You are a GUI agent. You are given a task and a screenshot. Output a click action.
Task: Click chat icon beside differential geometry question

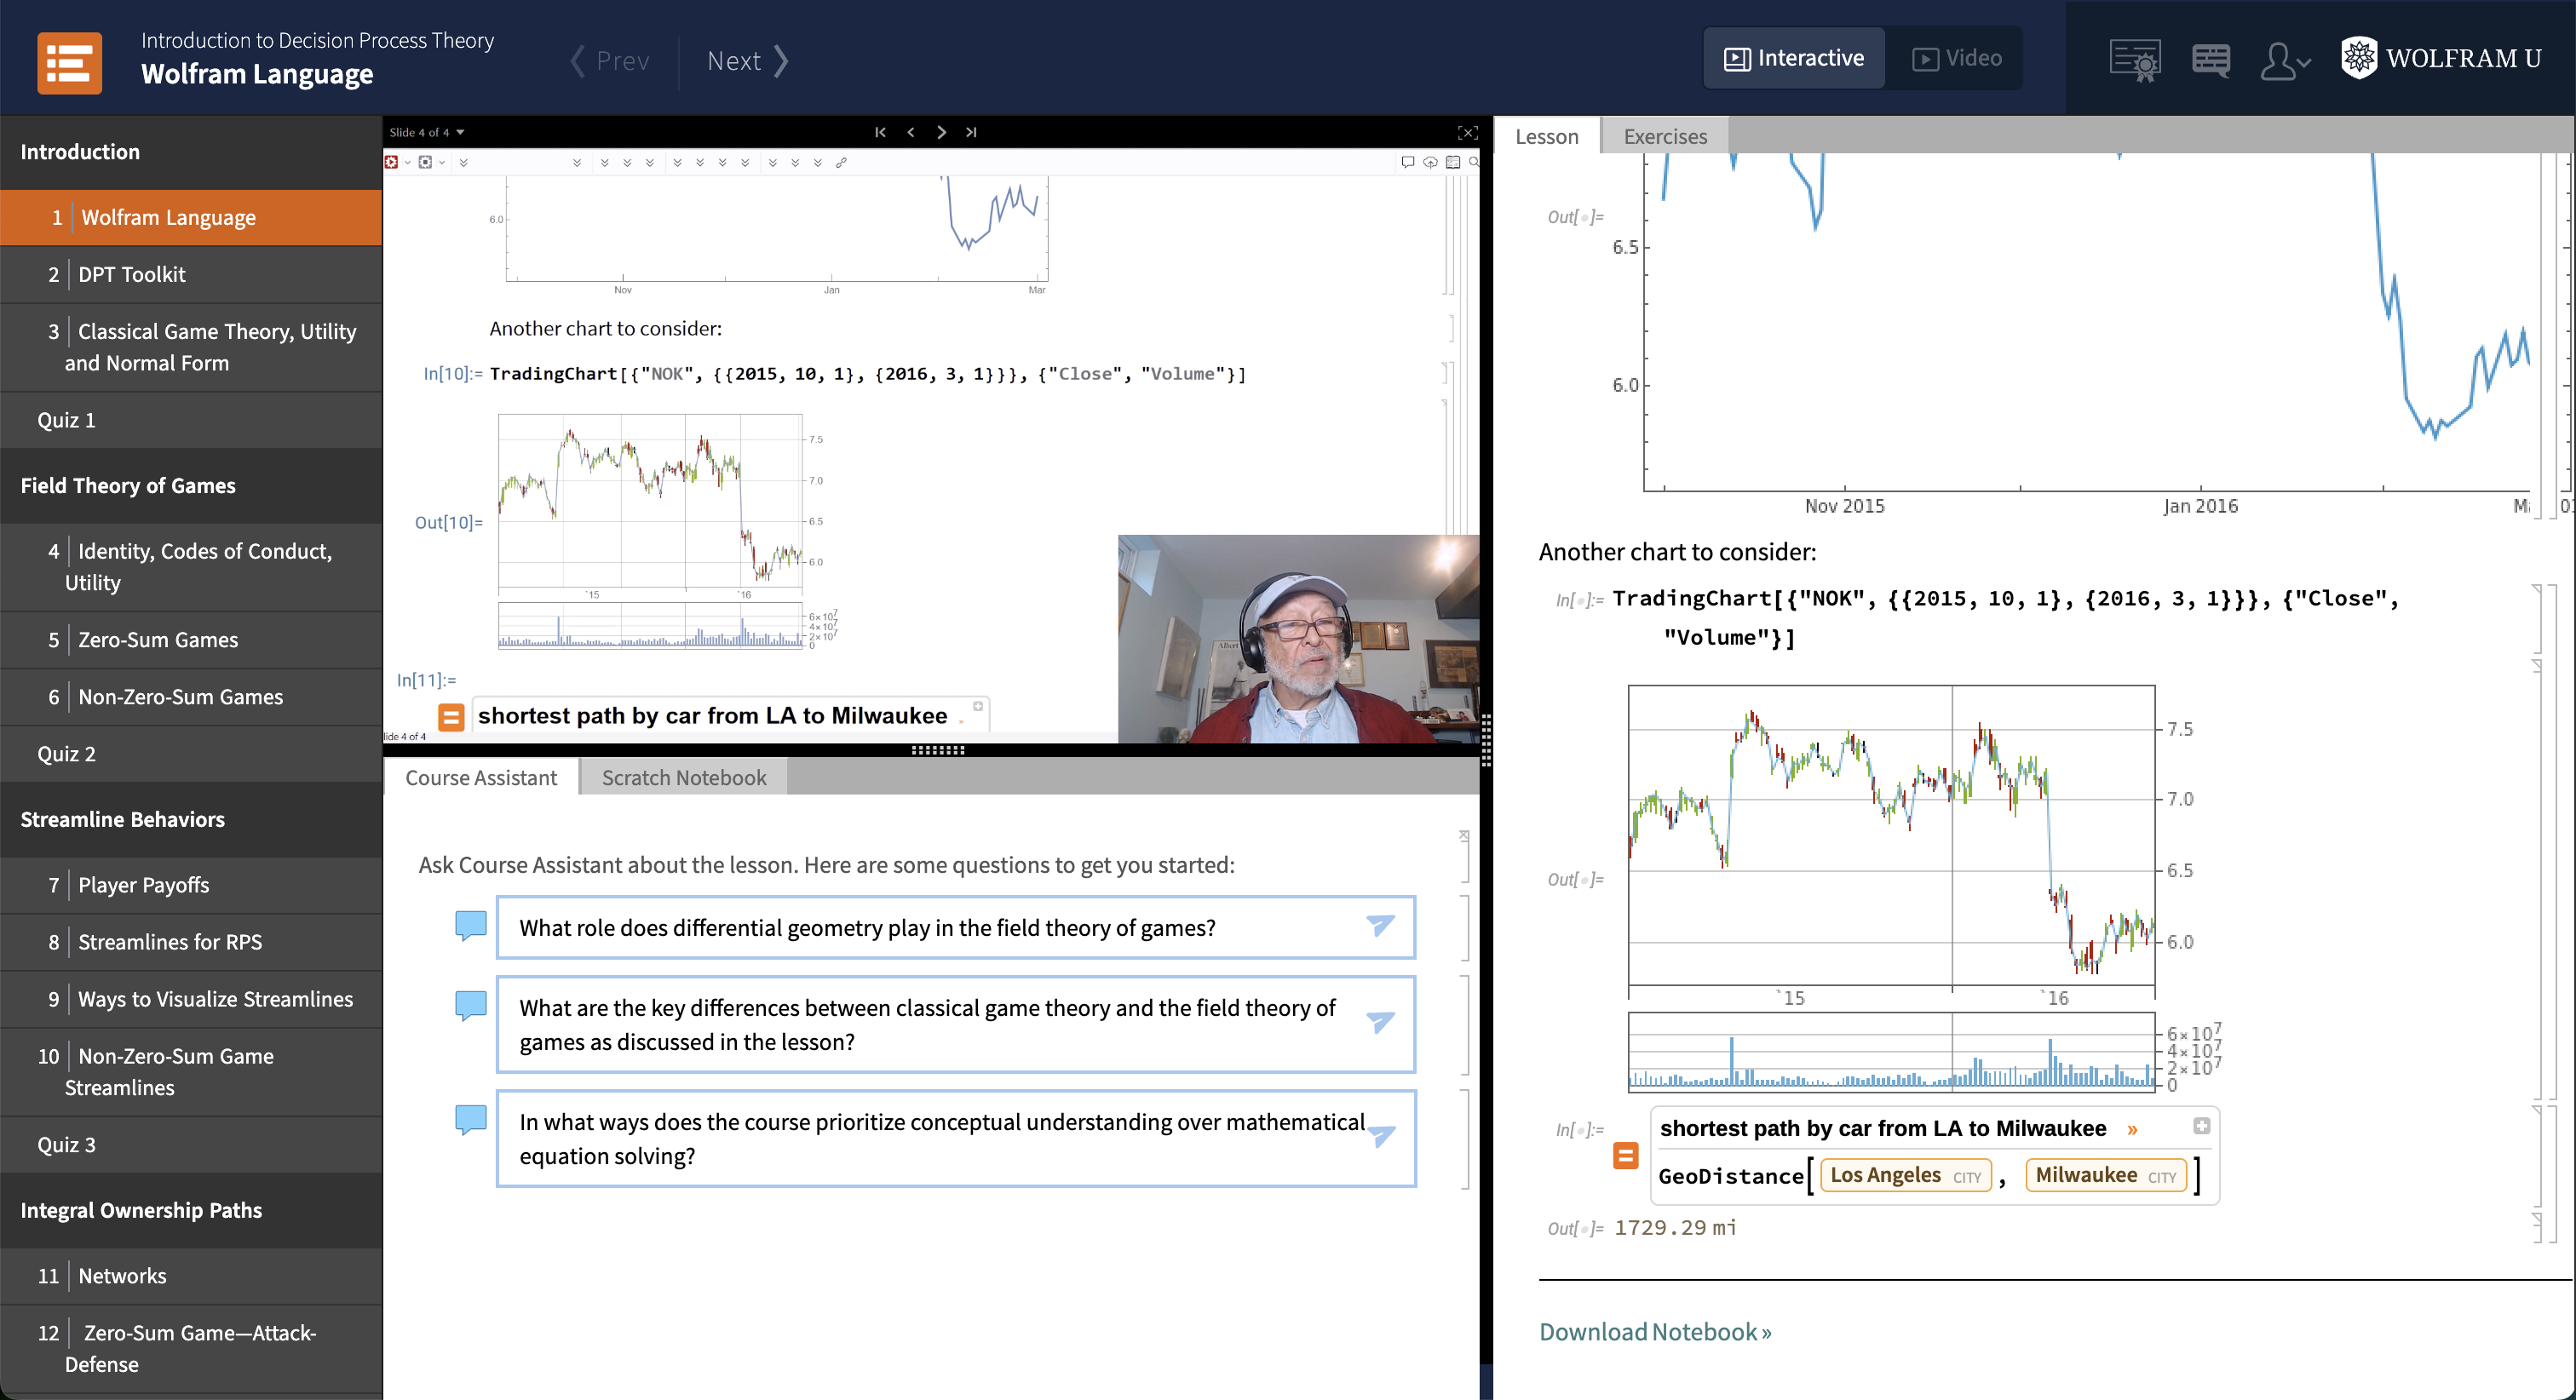pyautogui.click(x=470, y=925)
